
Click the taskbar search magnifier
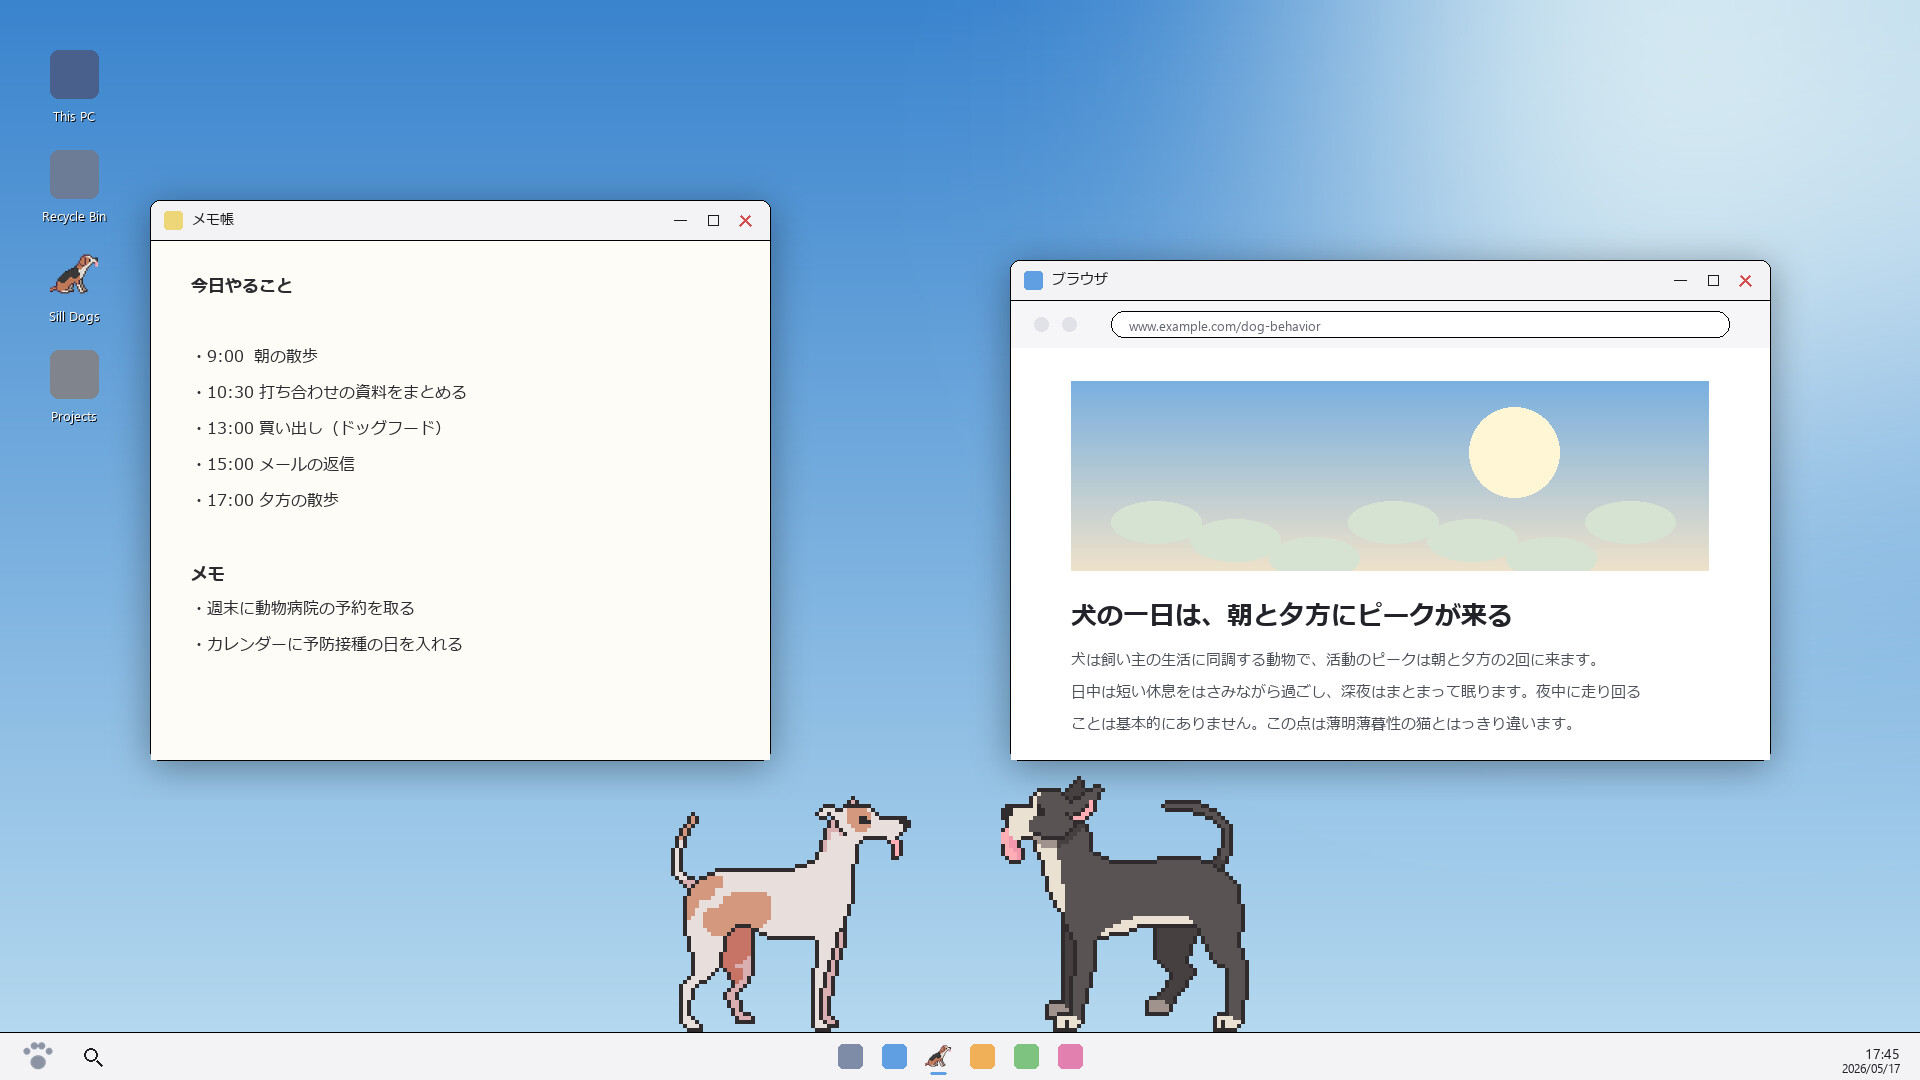93,1057
